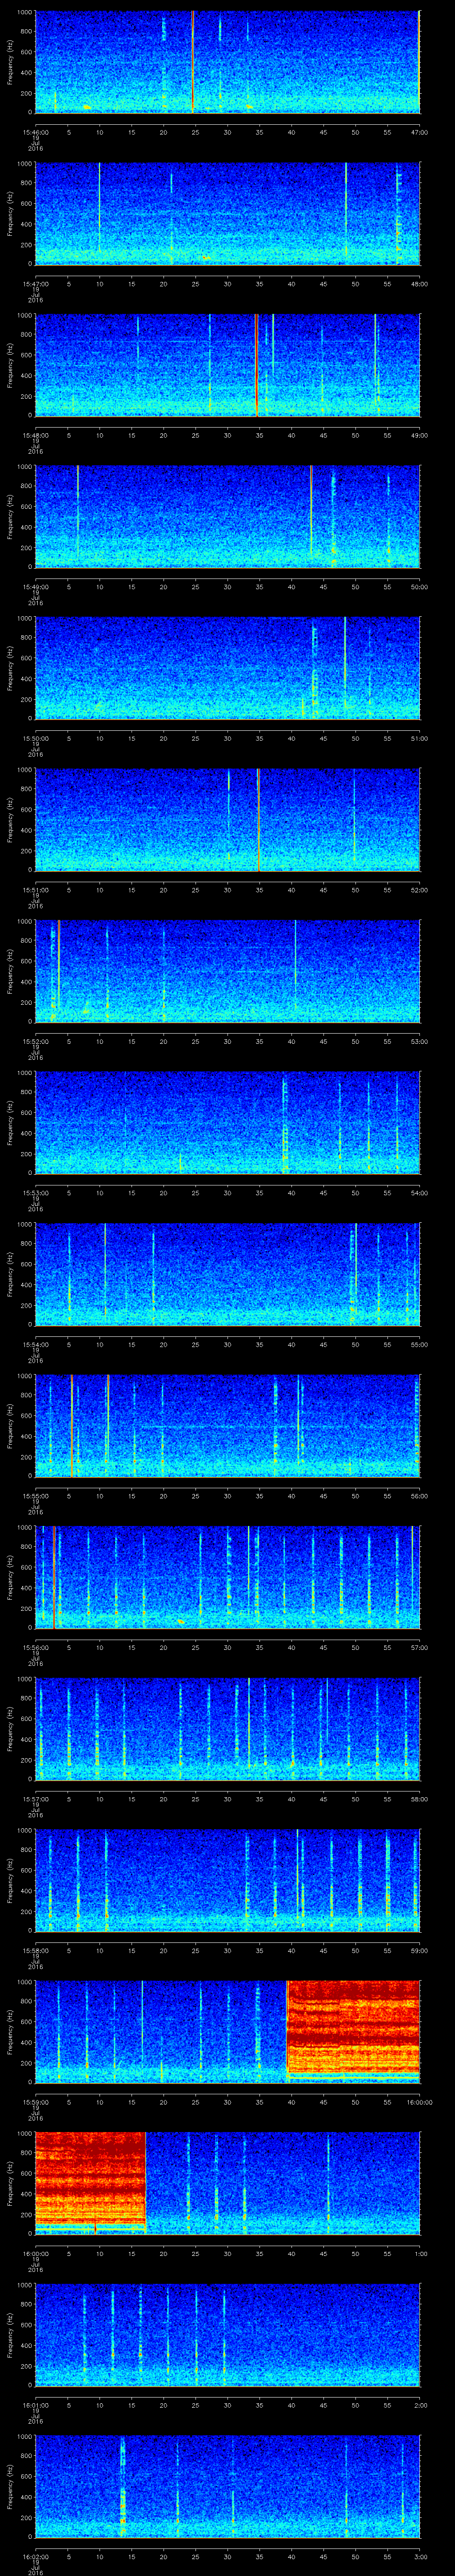Select the "15:58:00" start time label
This screenshot has width=455, height=2576.
click(35, 1950)
